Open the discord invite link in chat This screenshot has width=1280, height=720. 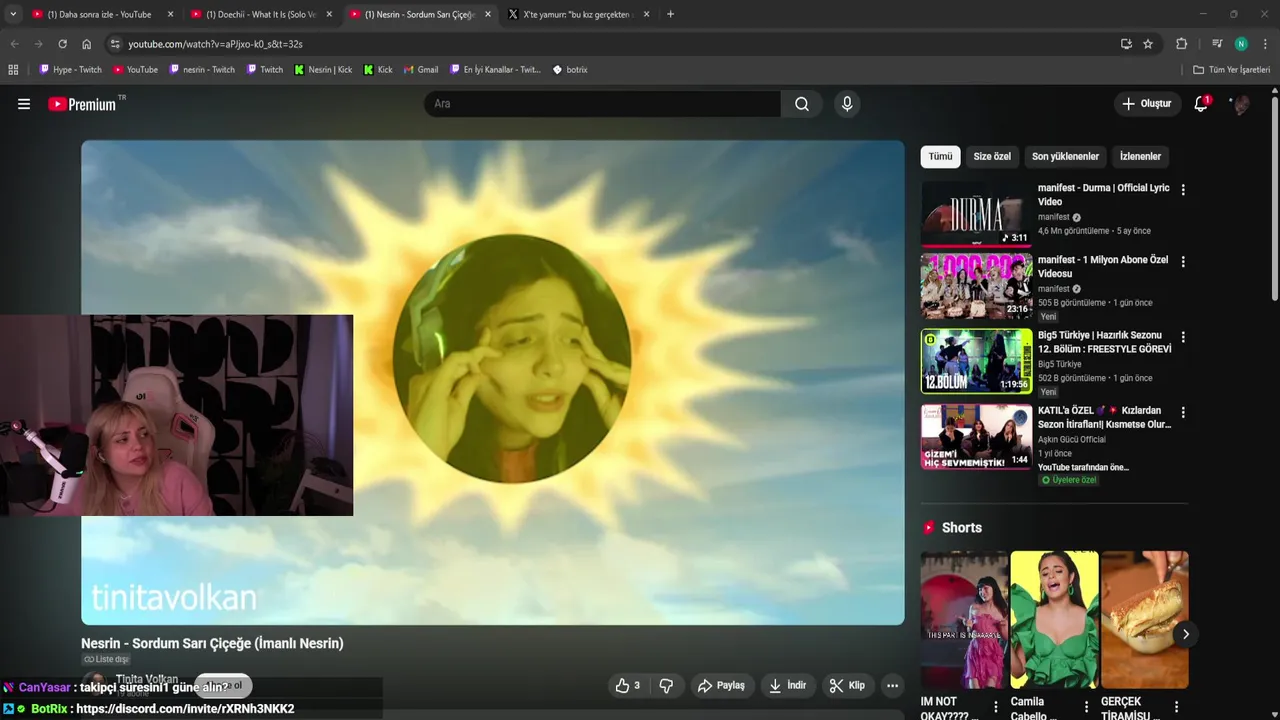(x=185, y=708)
